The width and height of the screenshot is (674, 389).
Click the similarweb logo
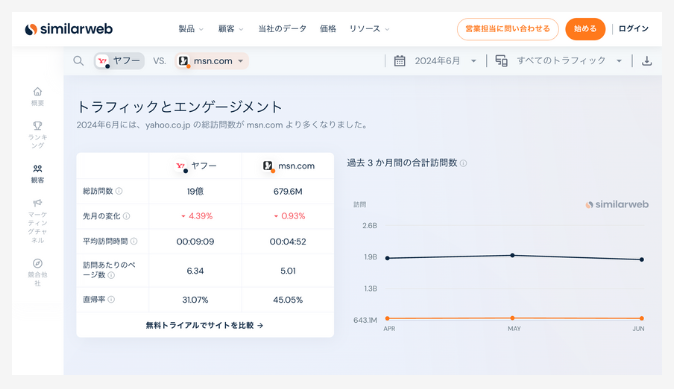pyautogui.click(x=69, y=29)
